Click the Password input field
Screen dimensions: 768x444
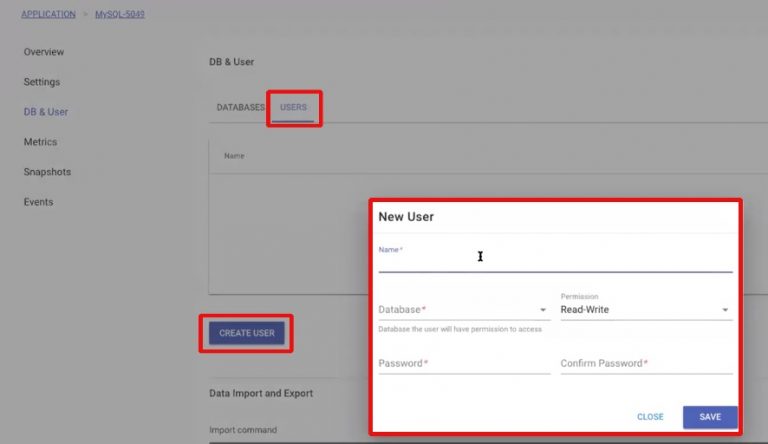pyautogui.click(x=463, y=364)
